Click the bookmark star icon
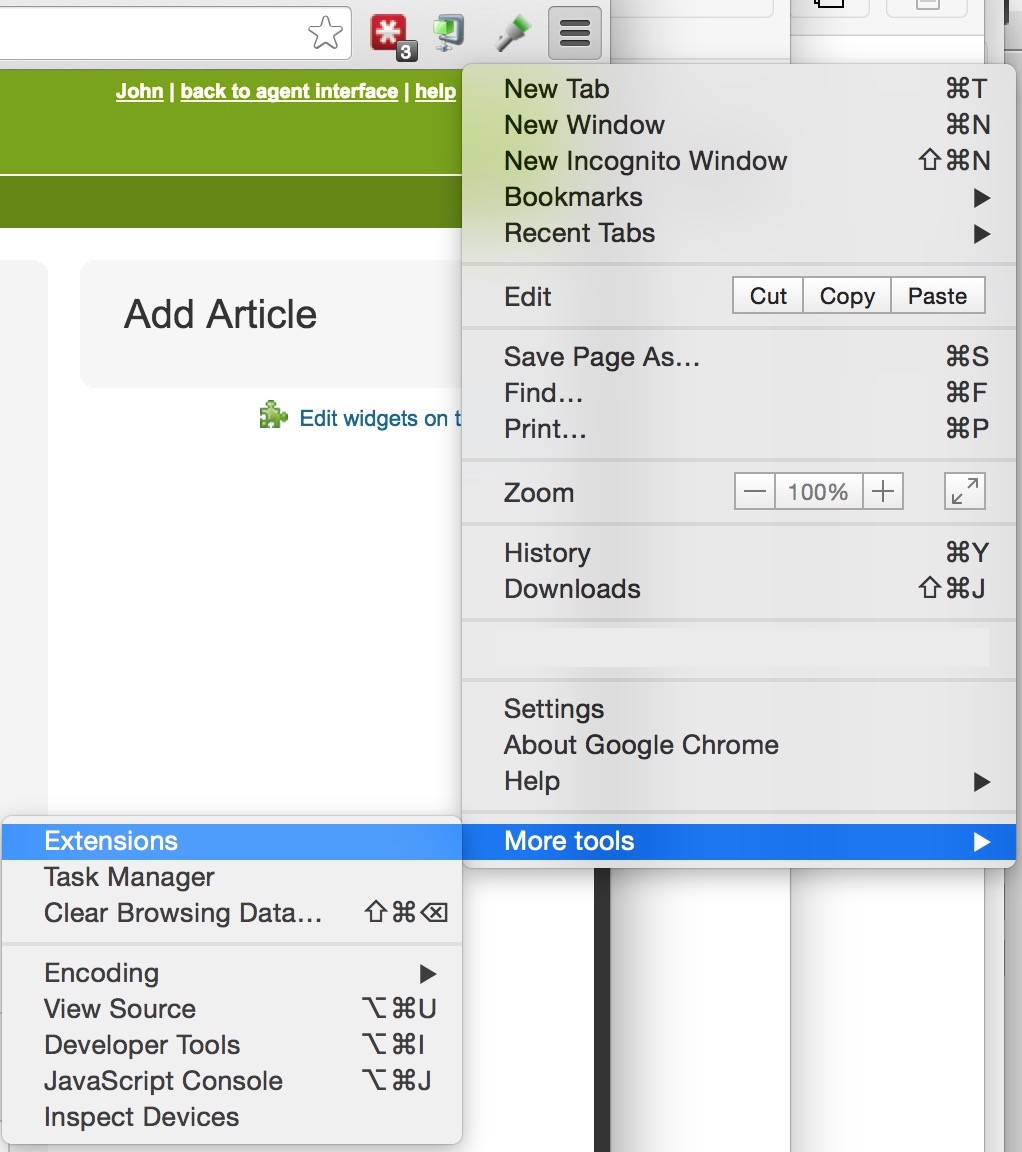1022x1152 pixels. pos(324,35)
